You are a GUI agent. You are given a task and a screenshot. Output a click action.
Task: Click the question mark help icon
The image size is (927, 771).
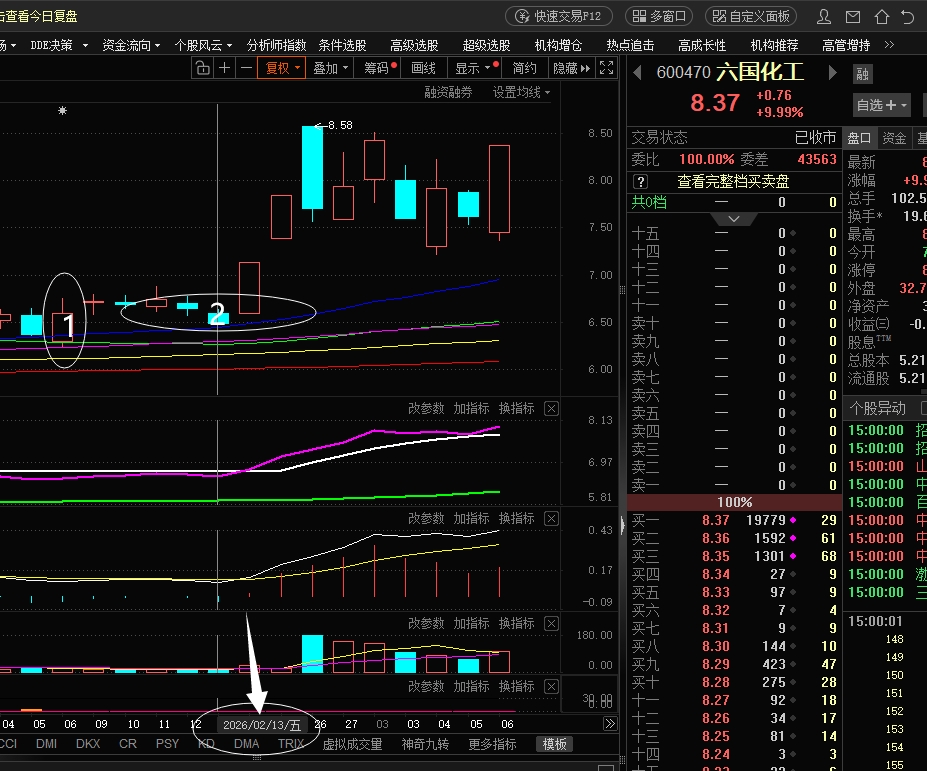click(641, 182)
